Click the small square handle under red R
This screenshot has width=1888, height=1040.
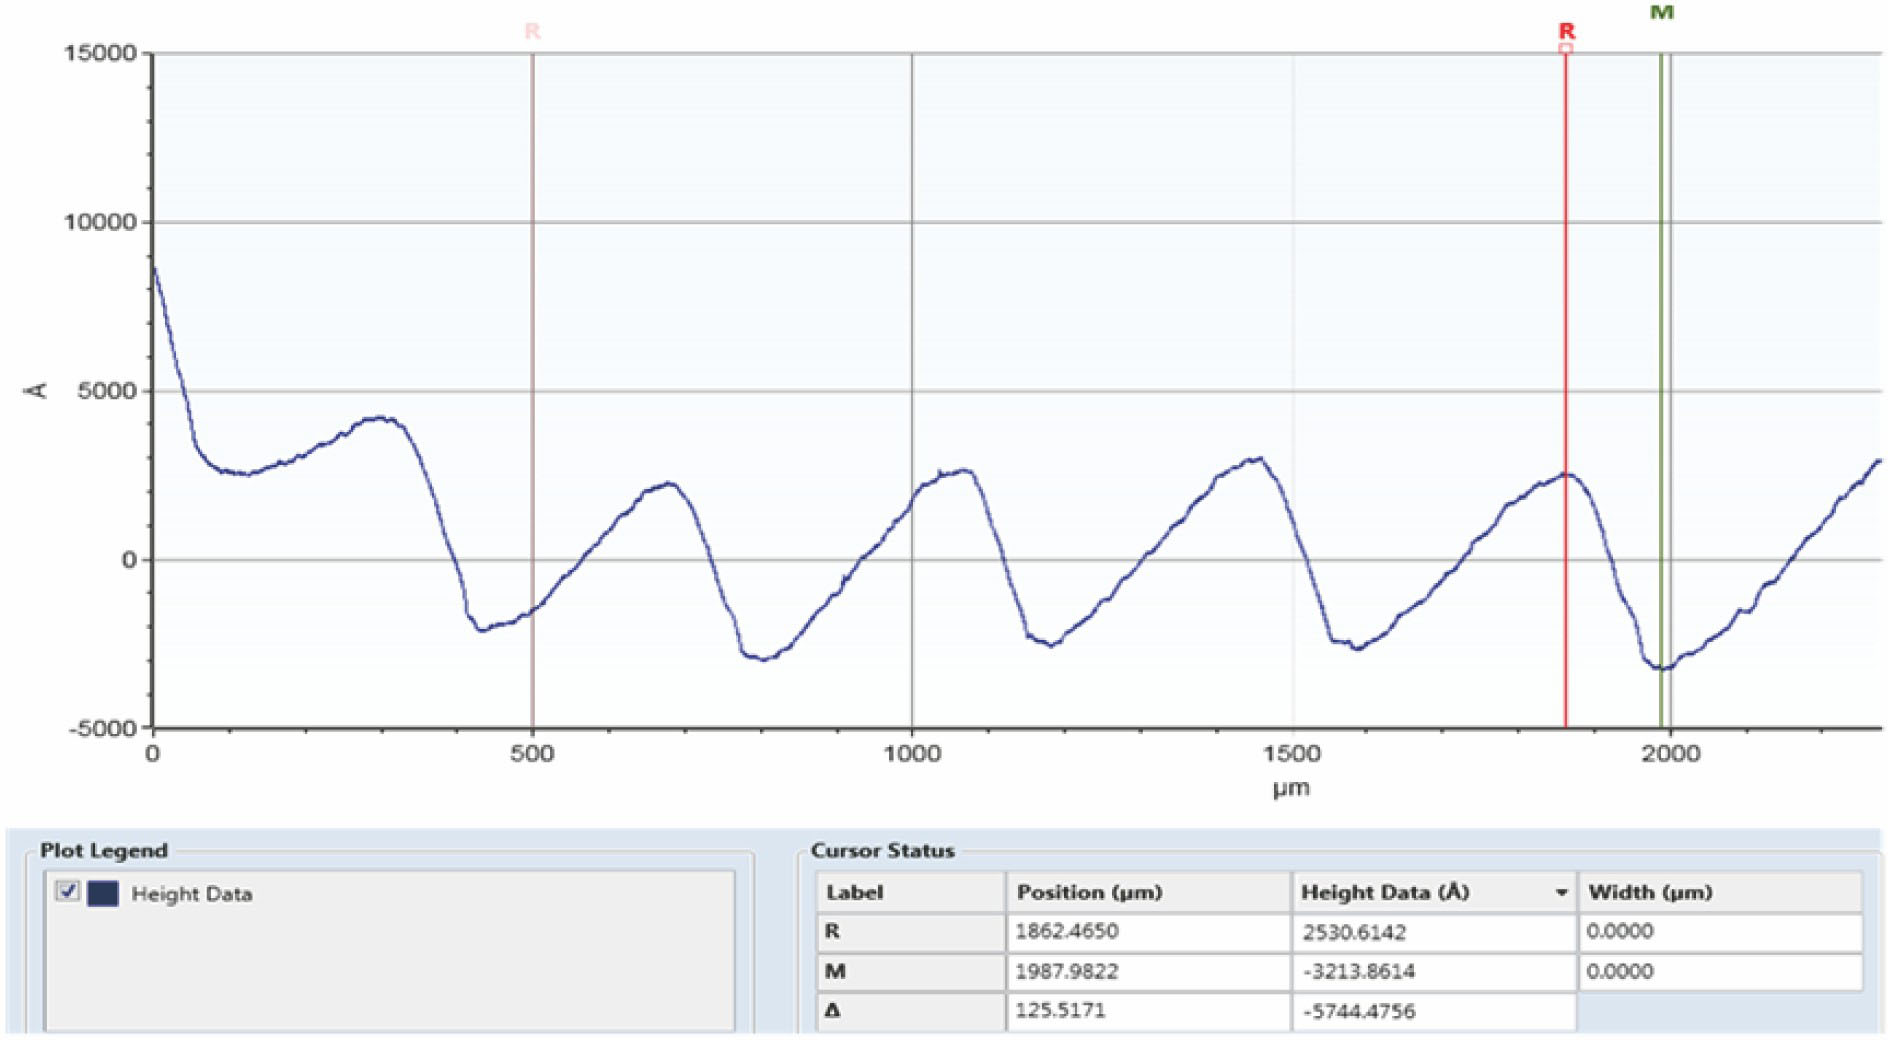[1566, 48]
